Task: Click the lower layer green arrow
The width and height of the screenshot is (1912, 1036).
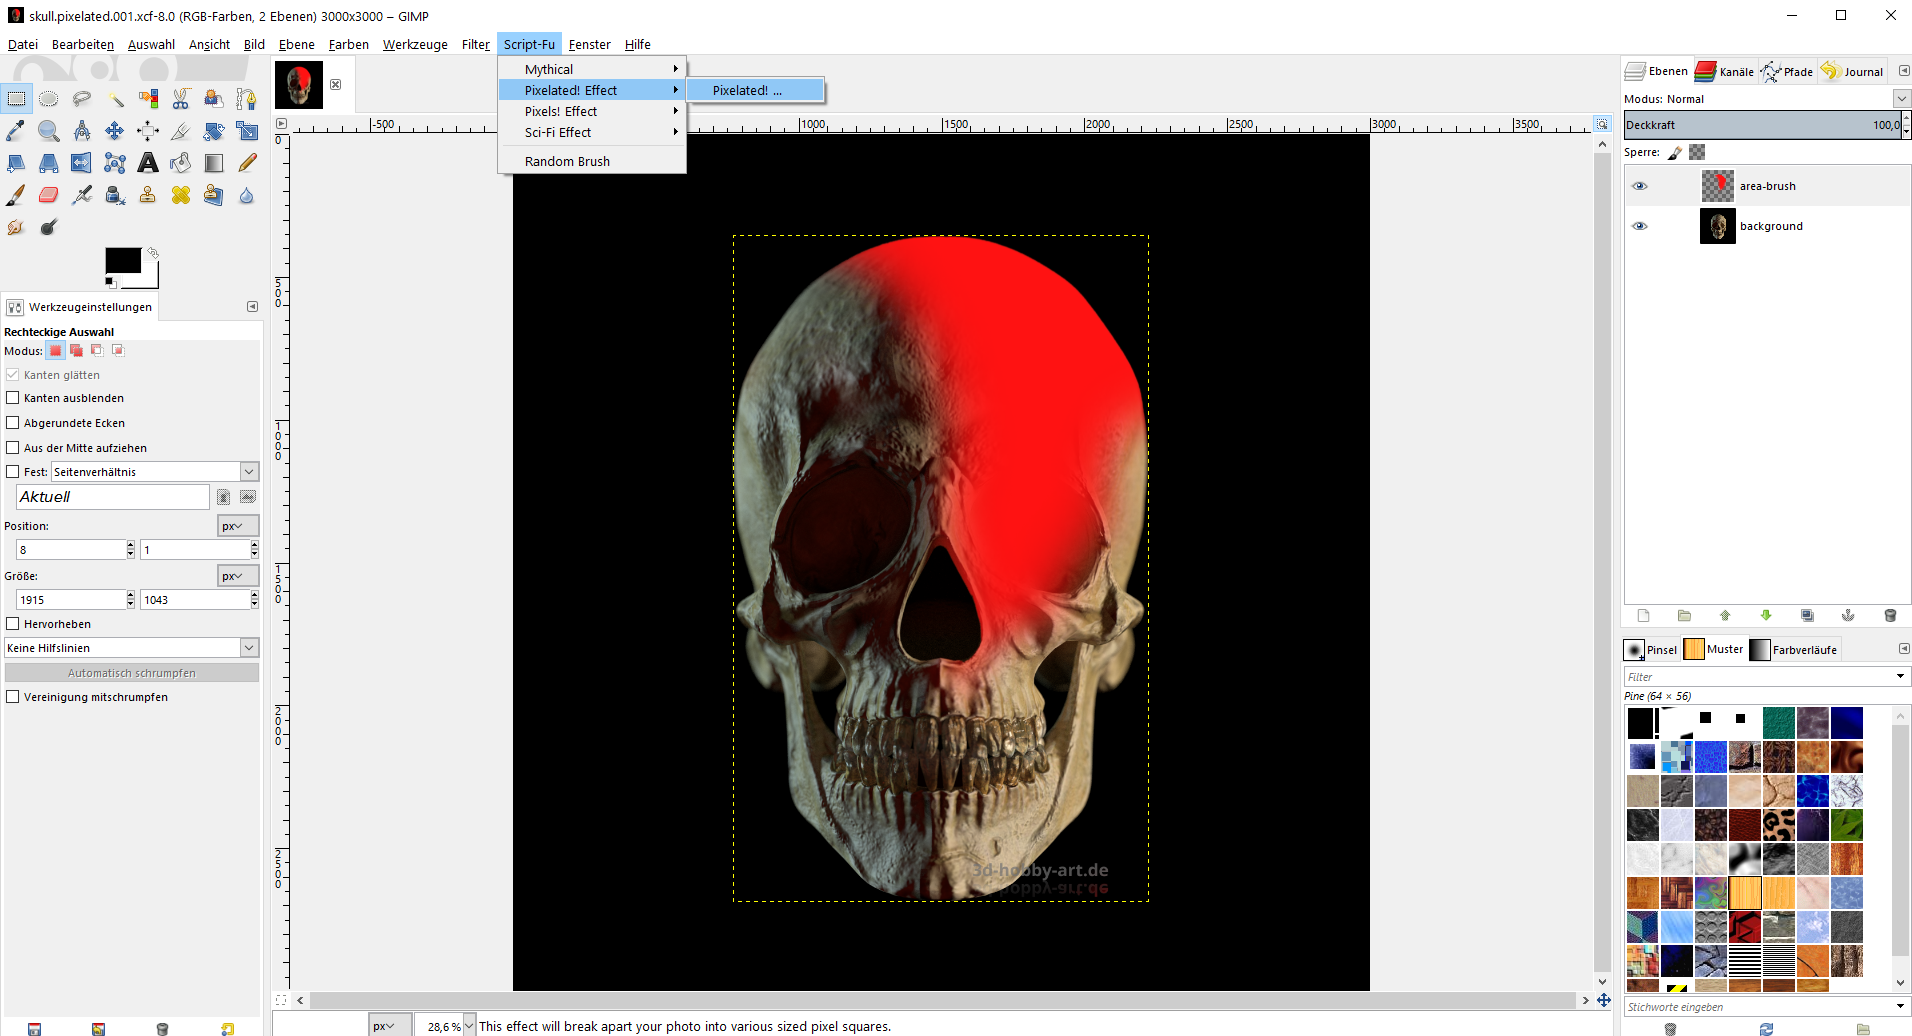Action: click(x=1765, y=616)
